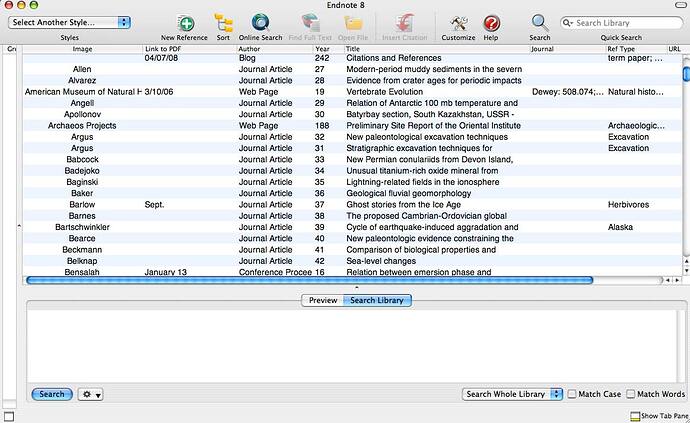The image size is (690, 423).
Task: Sort by the Year column header
Action: pyautogui.click(x=328, y=49)
